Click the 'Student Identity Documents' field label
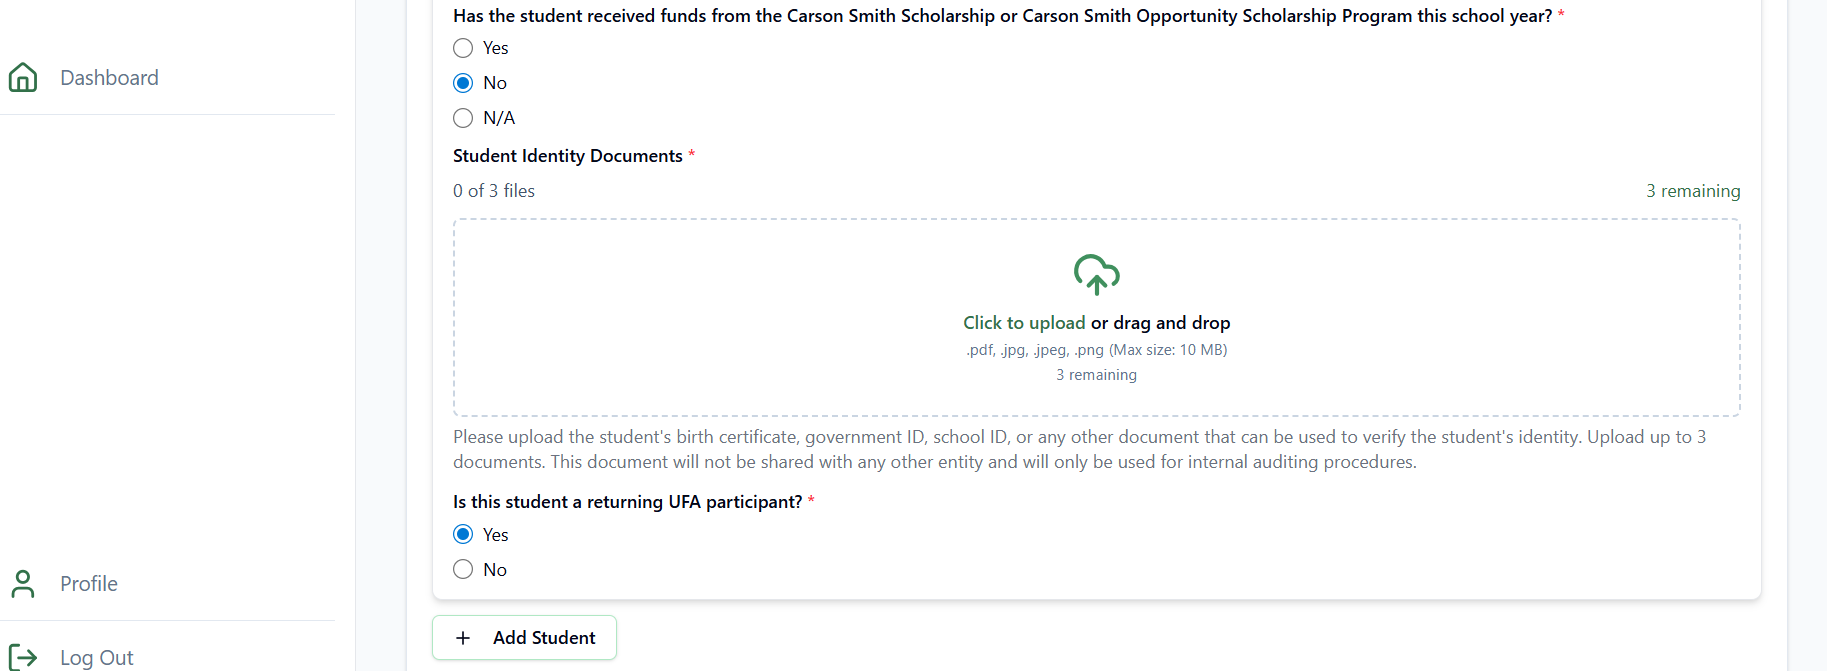 (x=567, y=156)
